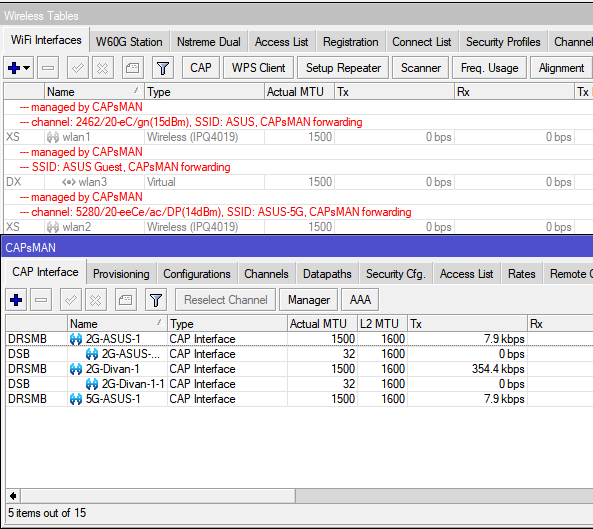
Task: Click the enable checkmark icon in Wireless Tables
Action: tap(78, 68)
